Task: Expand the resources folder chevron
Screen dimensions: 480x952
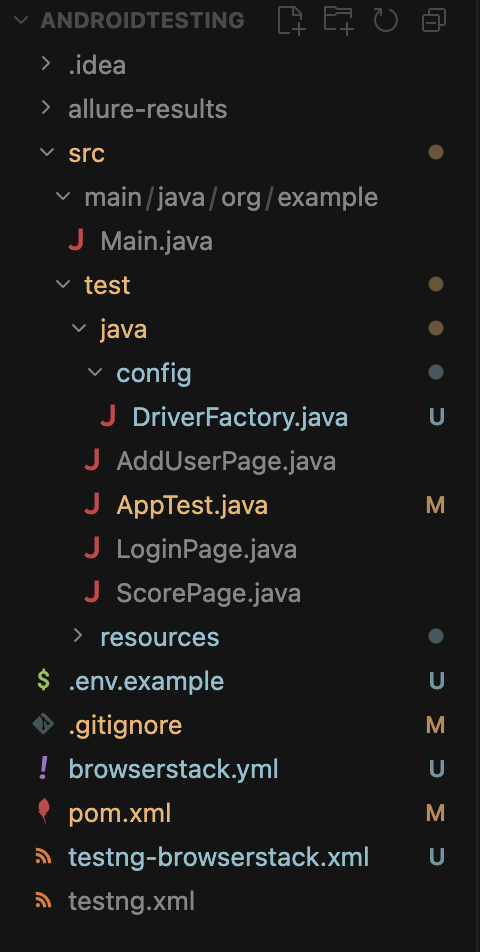Action: pos(77,636)
